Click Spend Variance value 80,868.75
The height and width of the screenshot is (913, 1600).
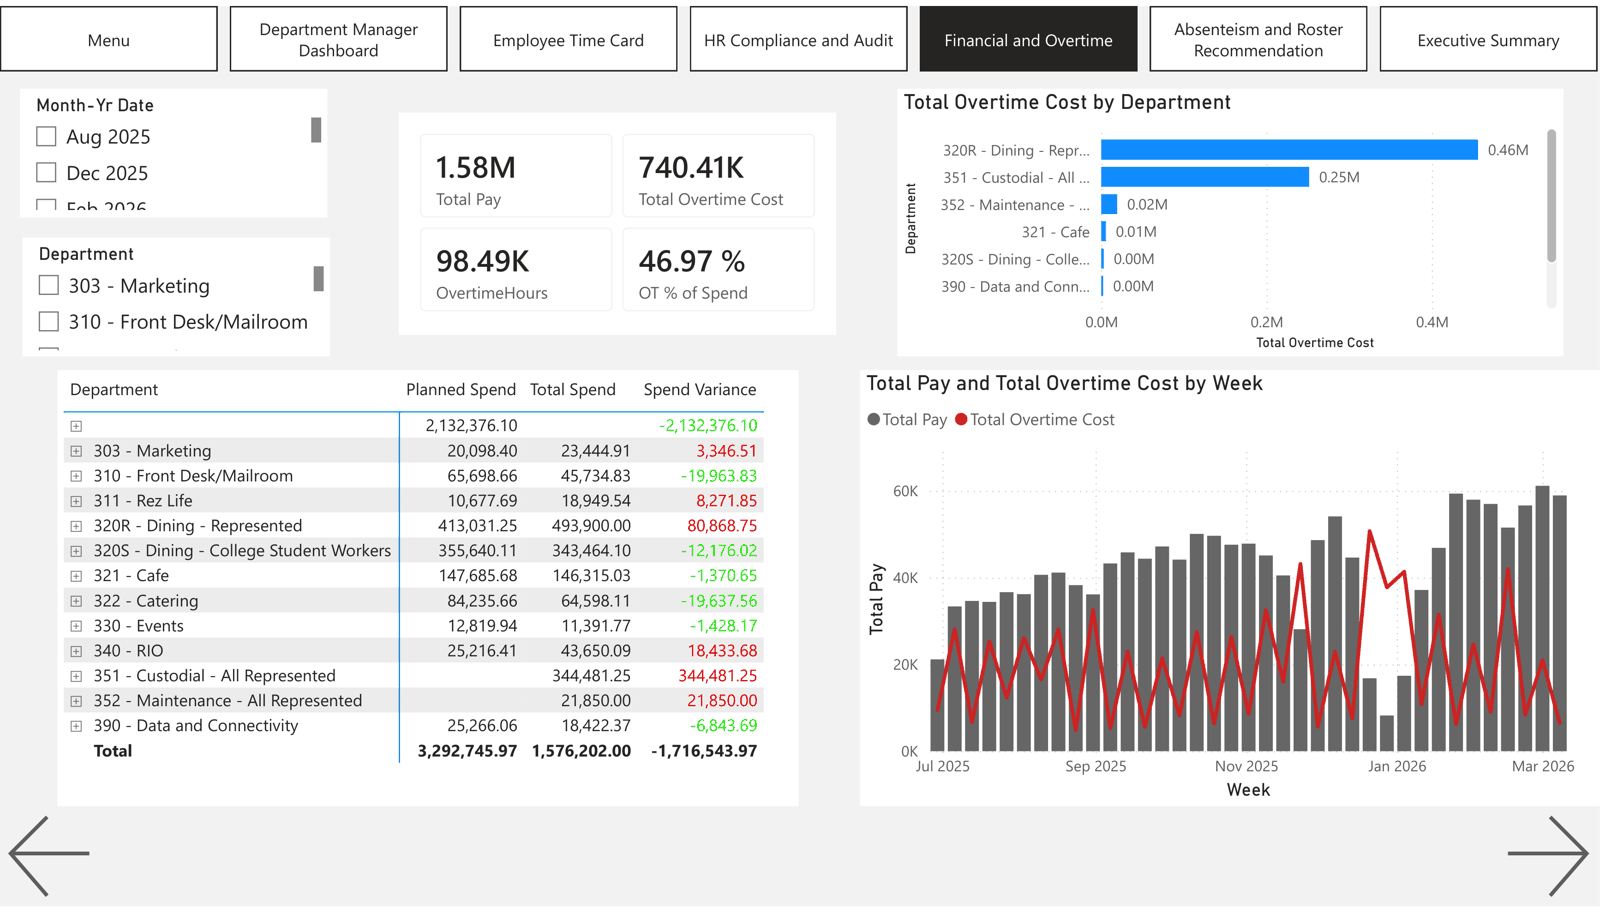722,526
